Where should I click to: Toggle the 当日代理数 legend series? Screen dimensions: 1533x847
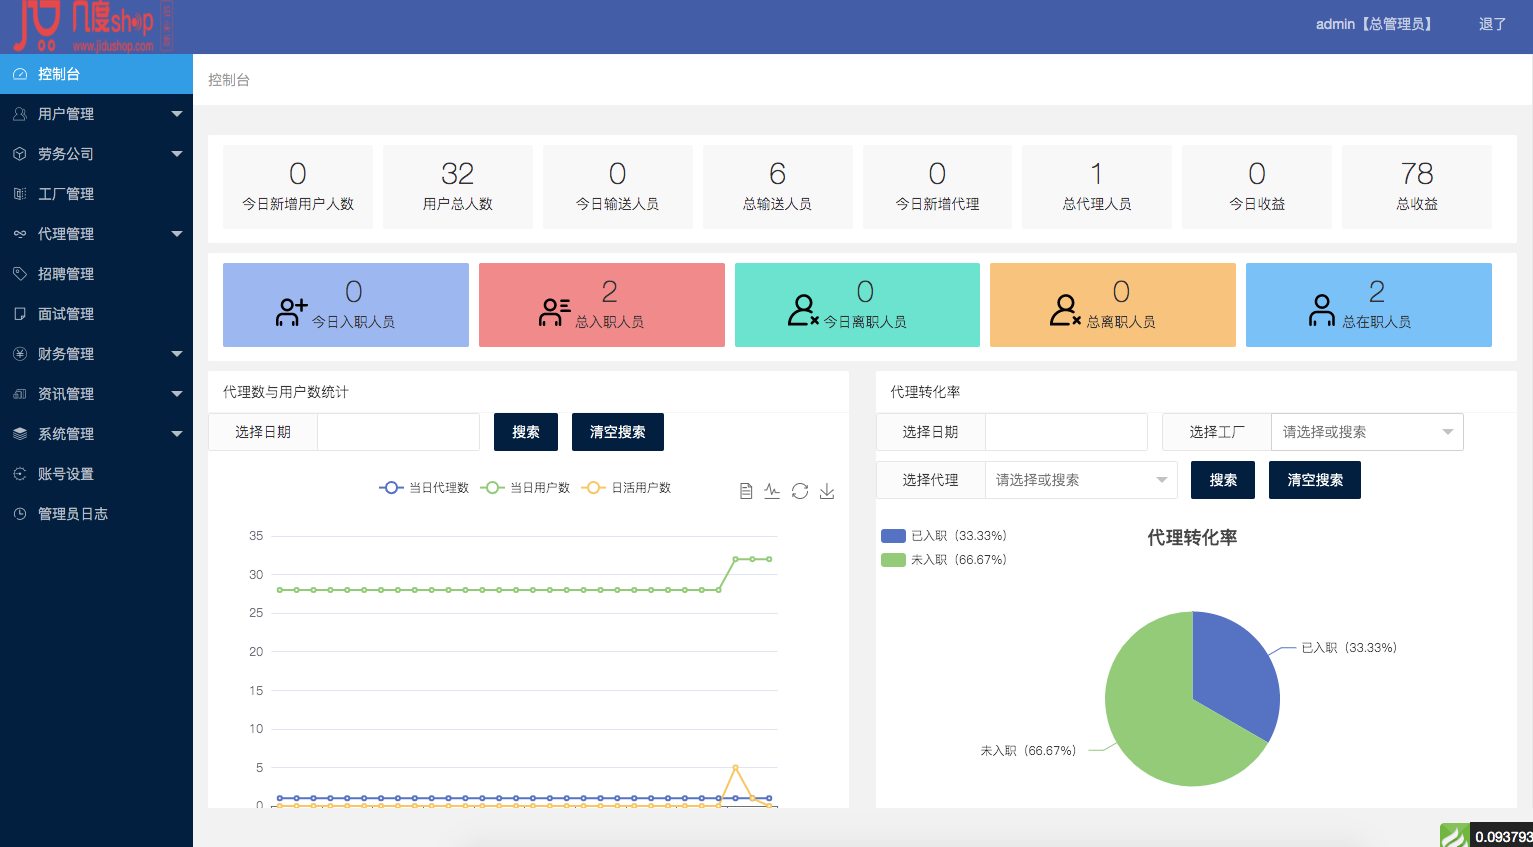point(423,488)
